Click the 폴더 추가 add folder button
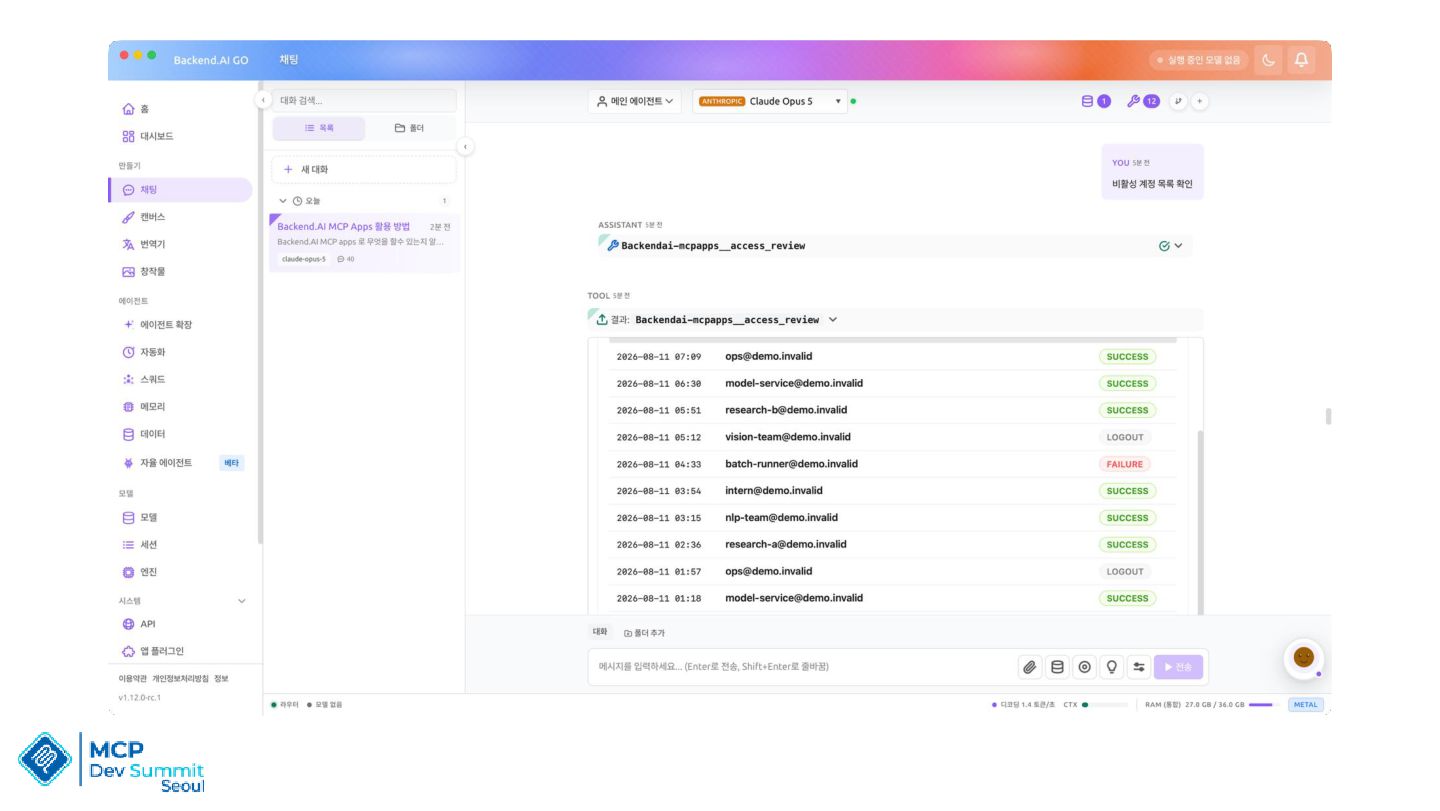Image resolution: width=1440 pixels, height=811 pixels. (x=644, y=633)
